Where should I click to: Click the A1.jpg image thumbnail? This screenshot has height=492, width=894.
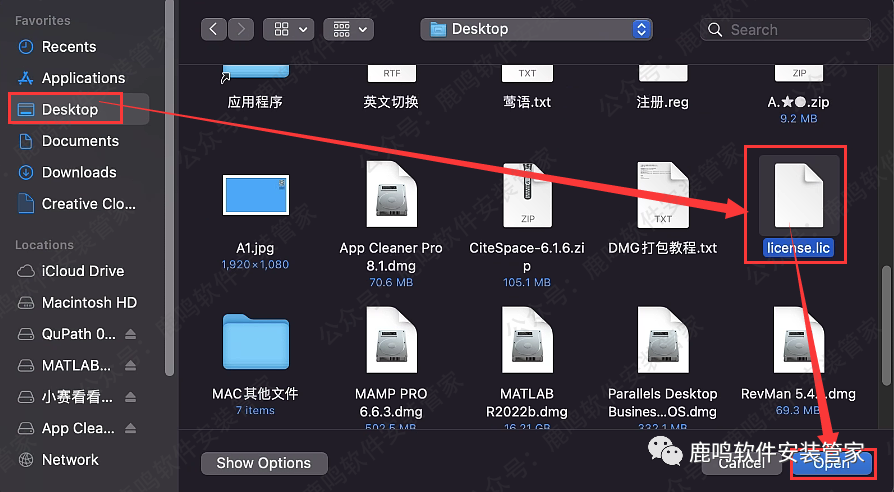[x=255, y=195]
